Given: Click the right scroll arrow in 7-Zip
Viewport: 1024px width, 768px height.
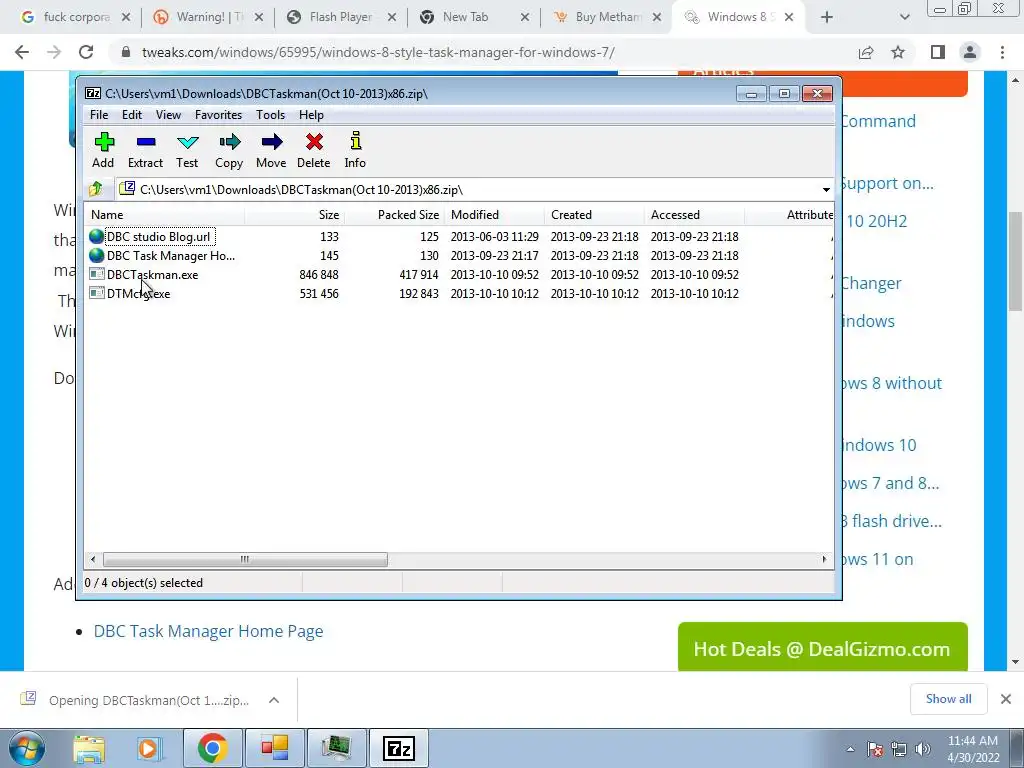Looking at the screenshot, I should (x=824, y=560).
